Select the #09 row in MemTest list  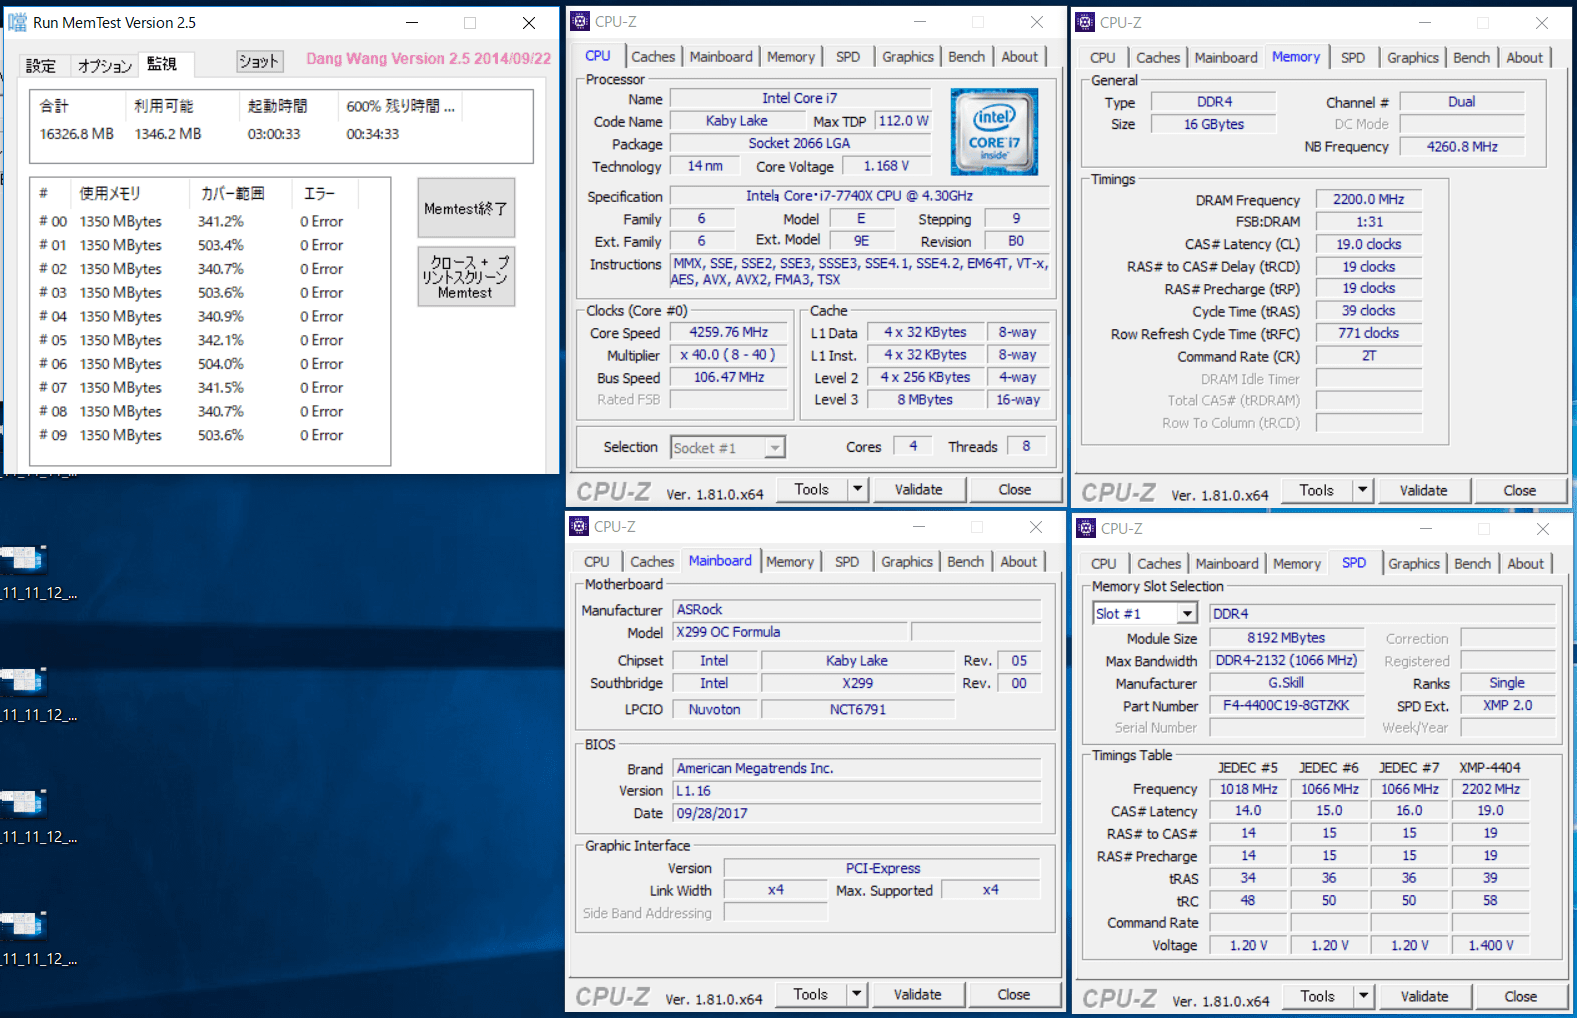tap(209, 435)
